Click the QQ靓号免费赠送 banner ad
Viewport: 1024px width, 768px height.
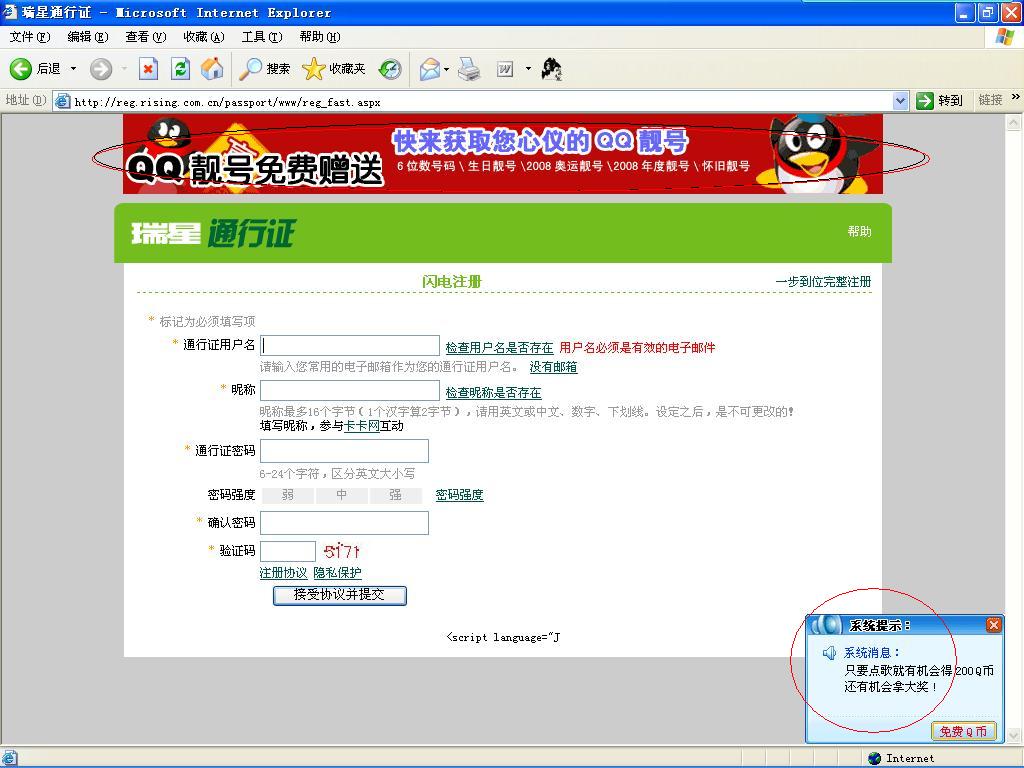pyautogui.click(x=502, y=154)
